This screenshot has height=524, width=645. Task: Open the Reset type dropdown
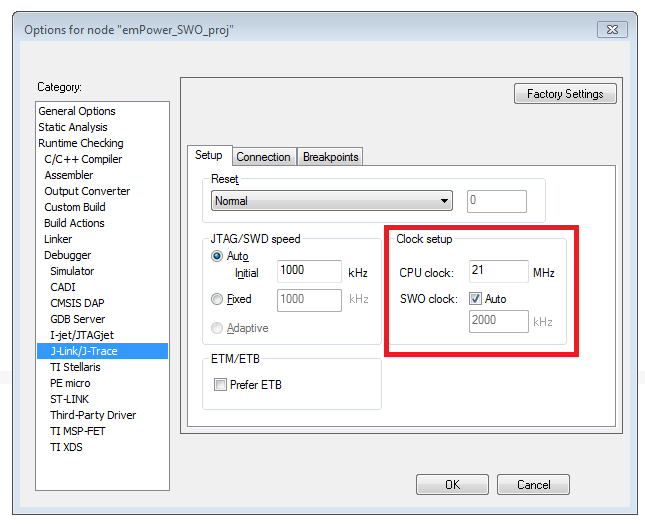coord(332,201)
